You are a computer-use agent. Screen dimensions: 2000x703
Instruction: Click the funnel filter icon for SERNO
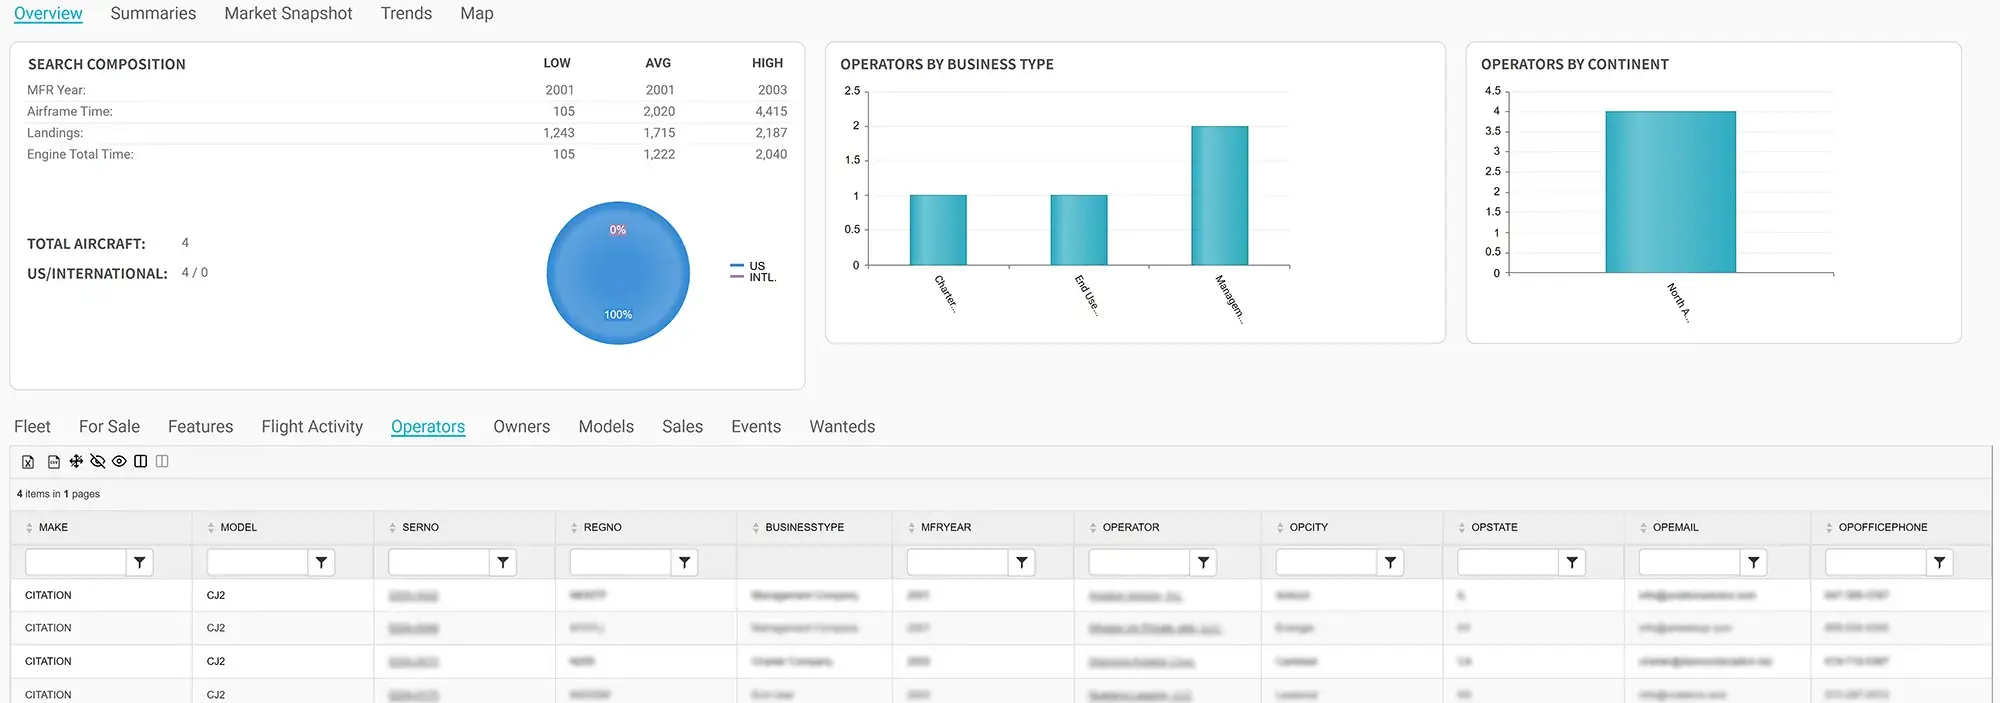coord(503,563)
